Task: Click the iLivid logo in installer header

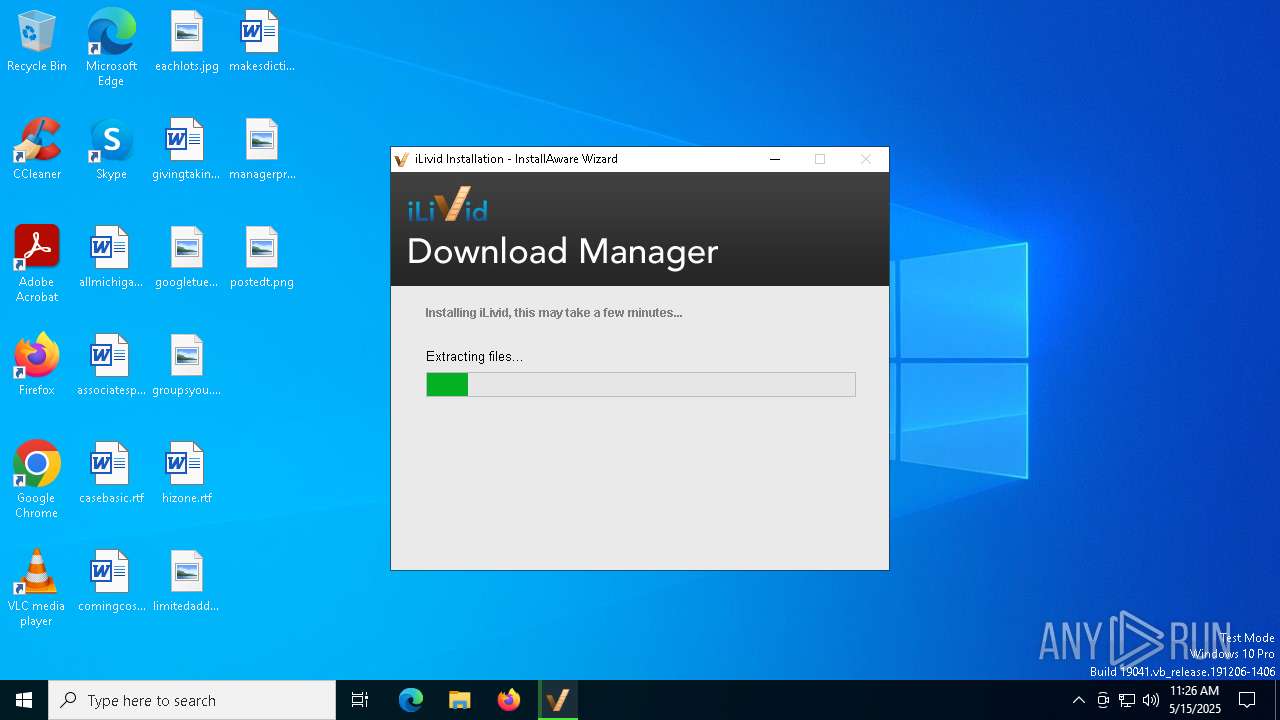Action: click(x=448, y=204)
